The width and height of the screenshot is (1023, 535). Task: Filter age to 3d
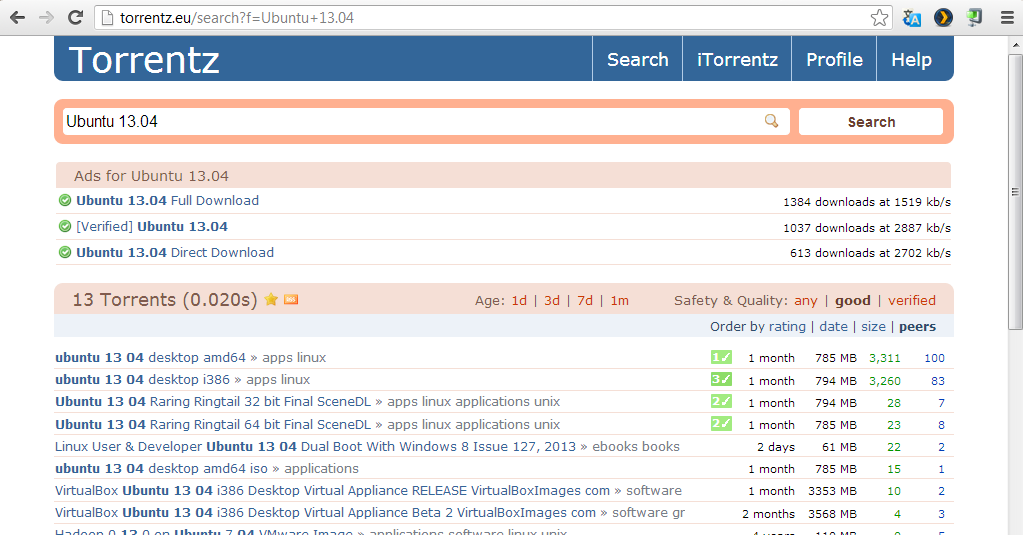point(552,300)
